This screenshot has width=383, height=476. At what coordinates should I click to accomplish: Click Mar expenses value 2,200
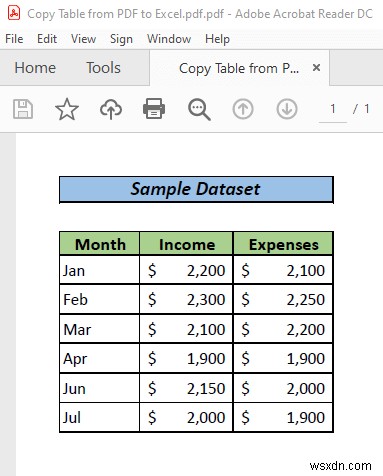pos(306,329)
